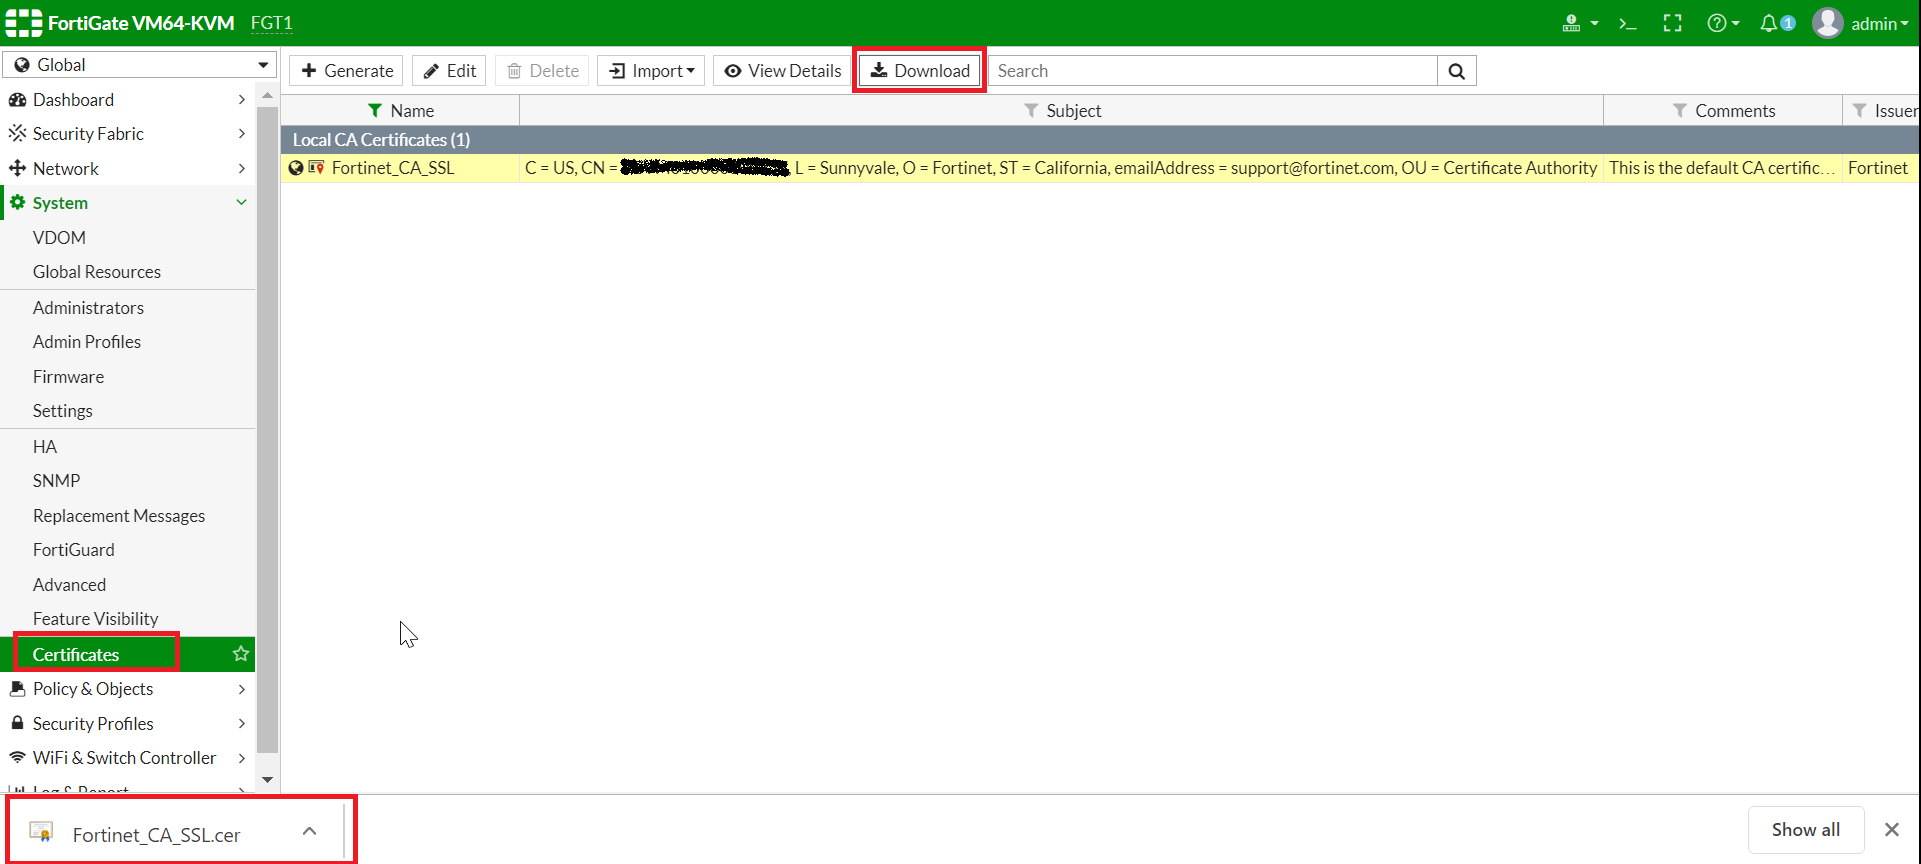
Task: Toggle fullscreen mode icon
Action: [x=1672, y=23]
